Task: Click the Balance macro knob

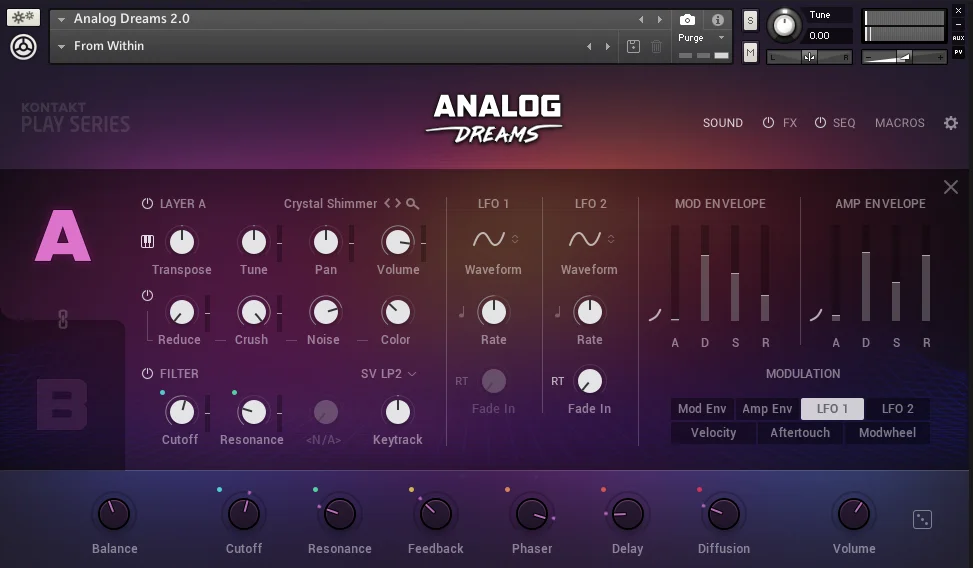Action: pyautogui.click(x=114, y=514)
